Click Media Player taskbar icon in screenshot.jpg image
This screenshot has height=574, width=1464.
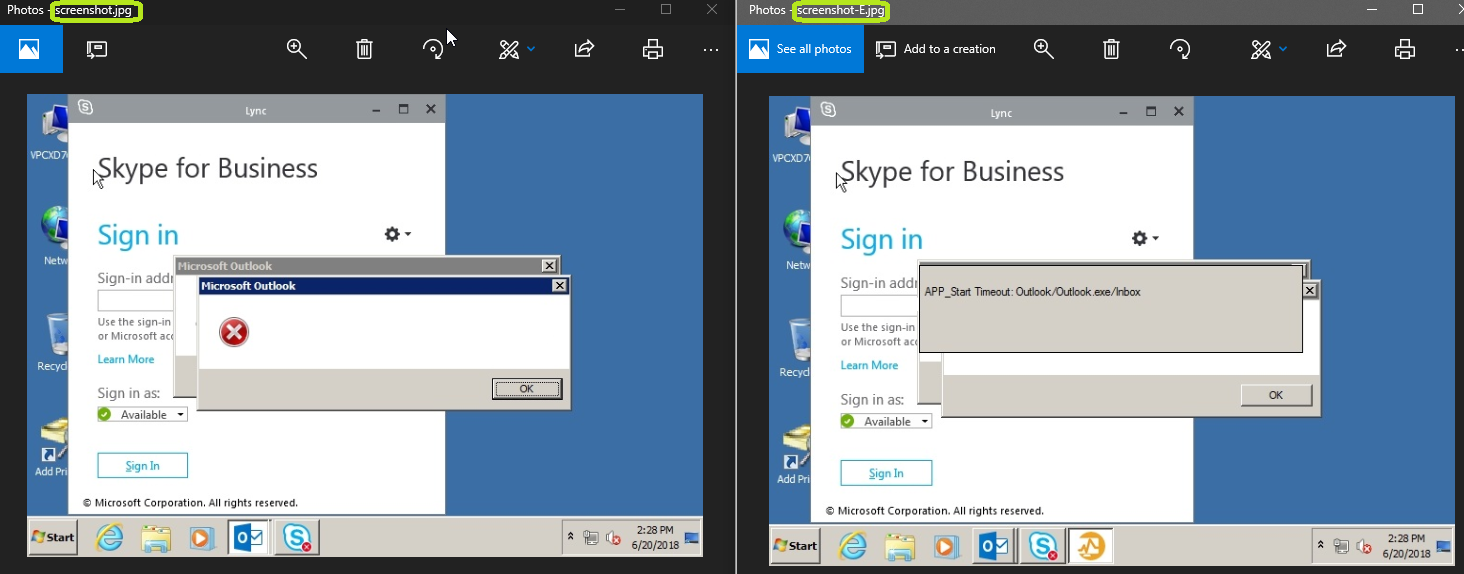click(x=202, y=538)
